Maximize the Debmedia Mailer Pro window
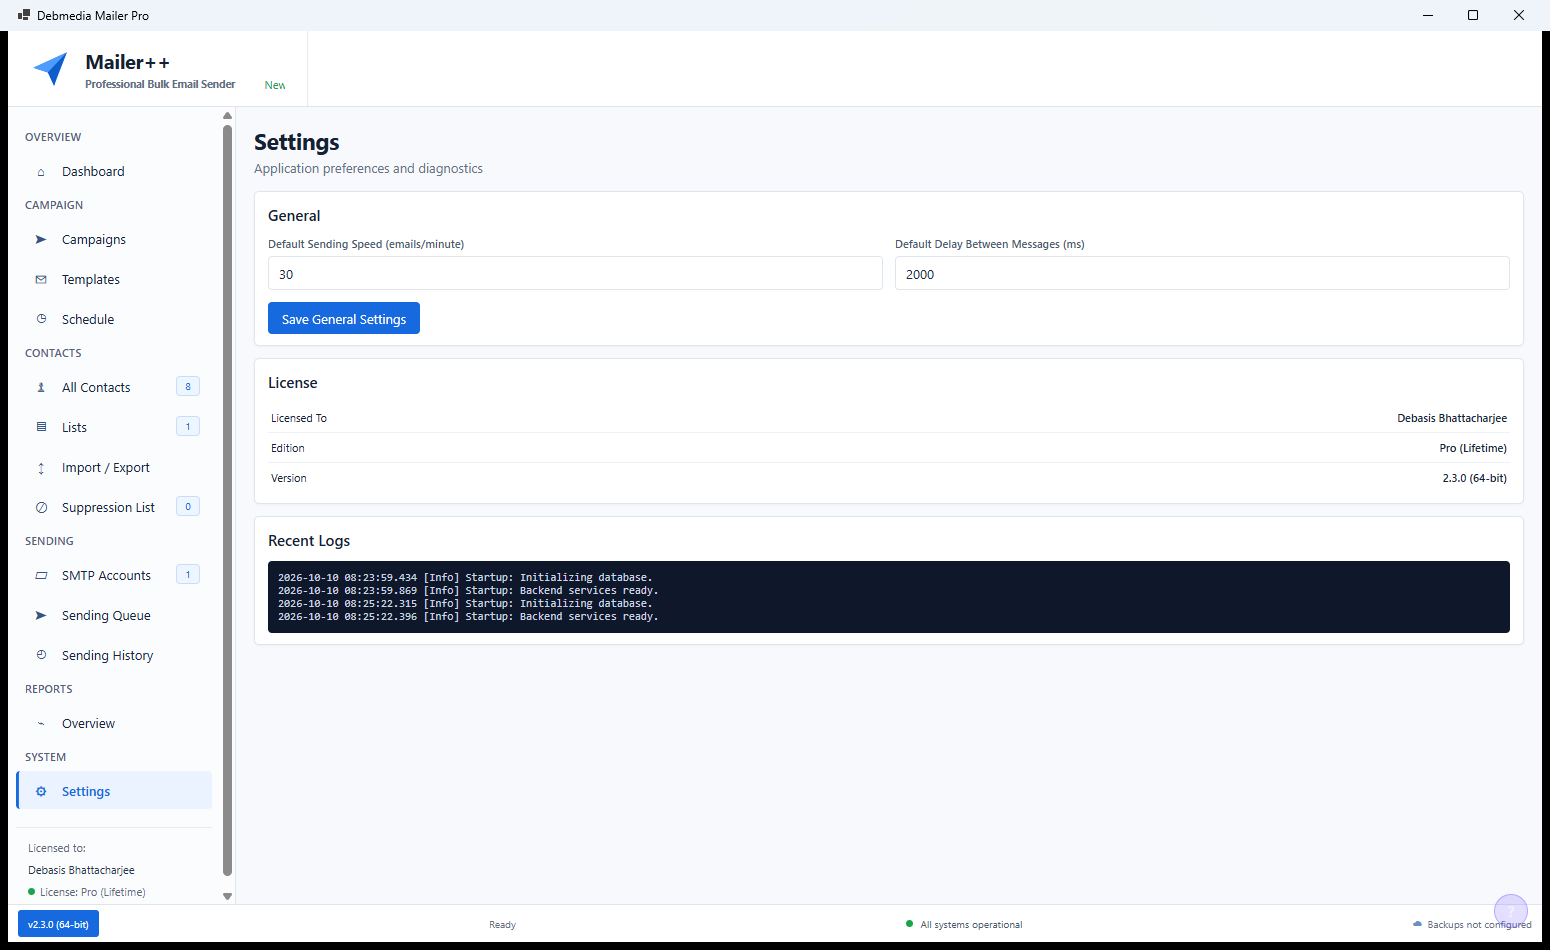The height and width of the screenshot is (950, 1550). click(x=1473, y=15)
